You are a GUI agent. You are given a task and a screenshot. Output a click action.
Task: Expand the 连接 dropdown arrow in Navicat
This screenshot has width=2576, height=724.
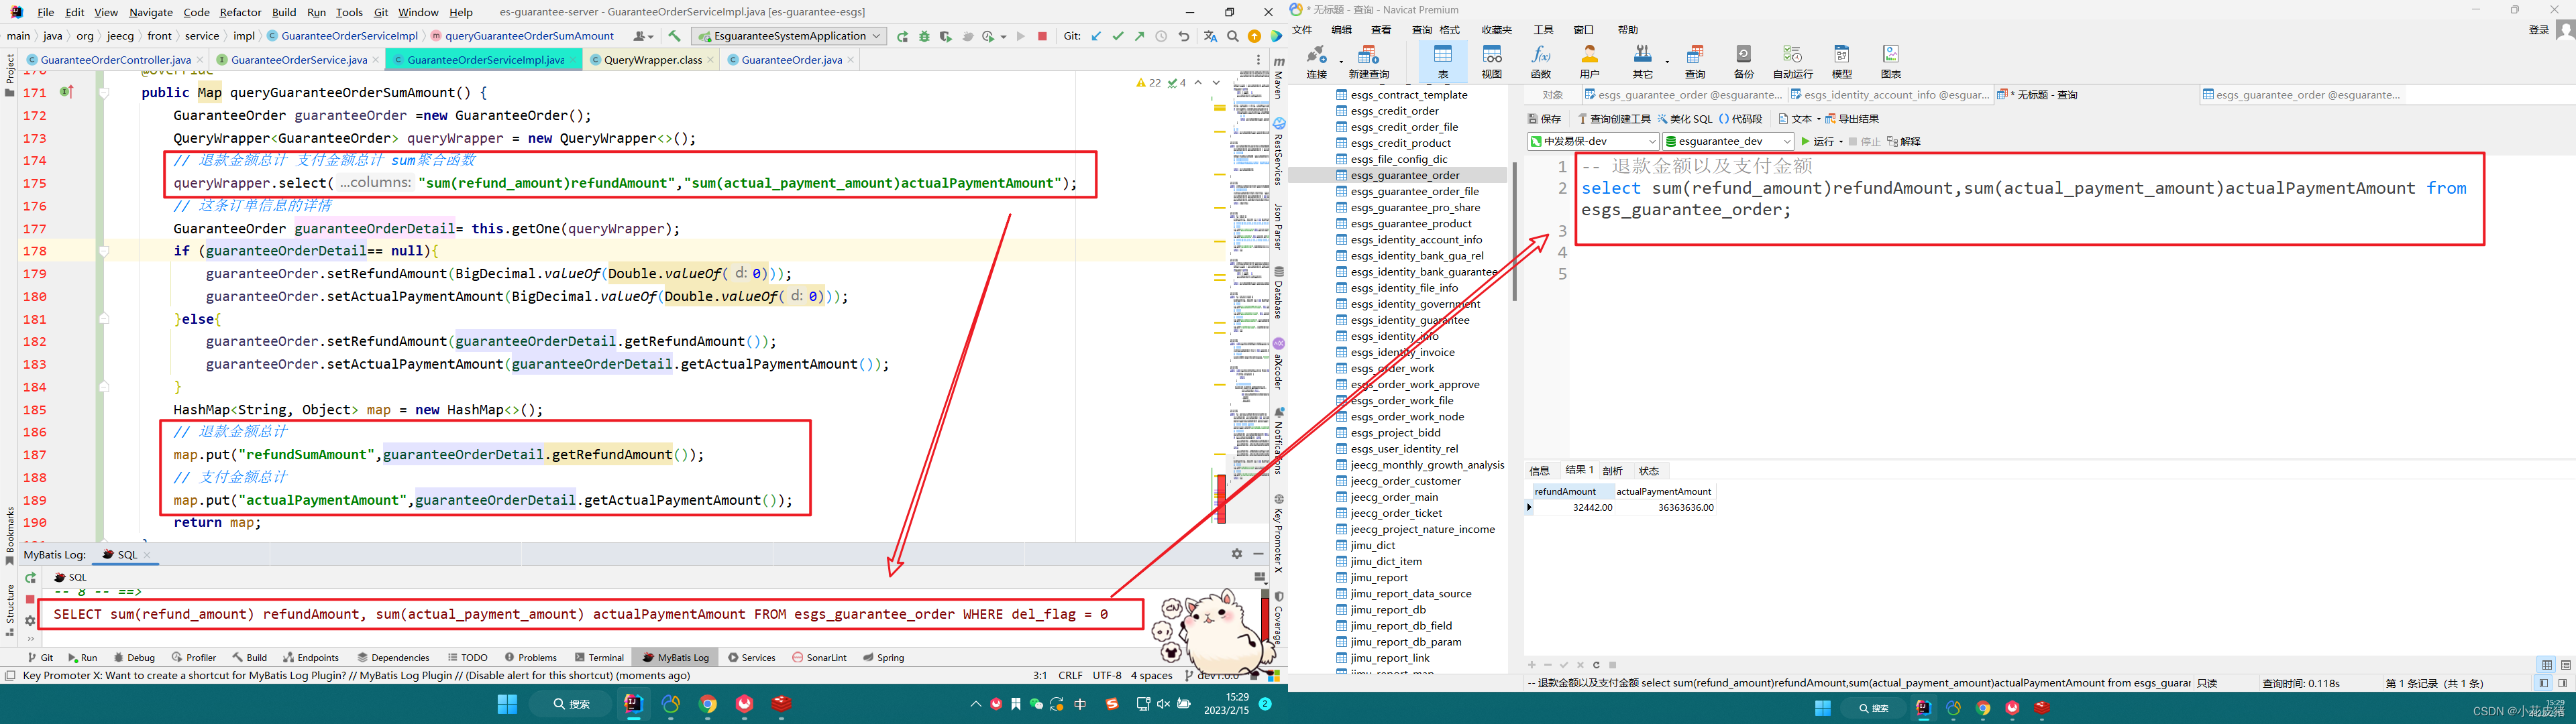(1340, 62)
